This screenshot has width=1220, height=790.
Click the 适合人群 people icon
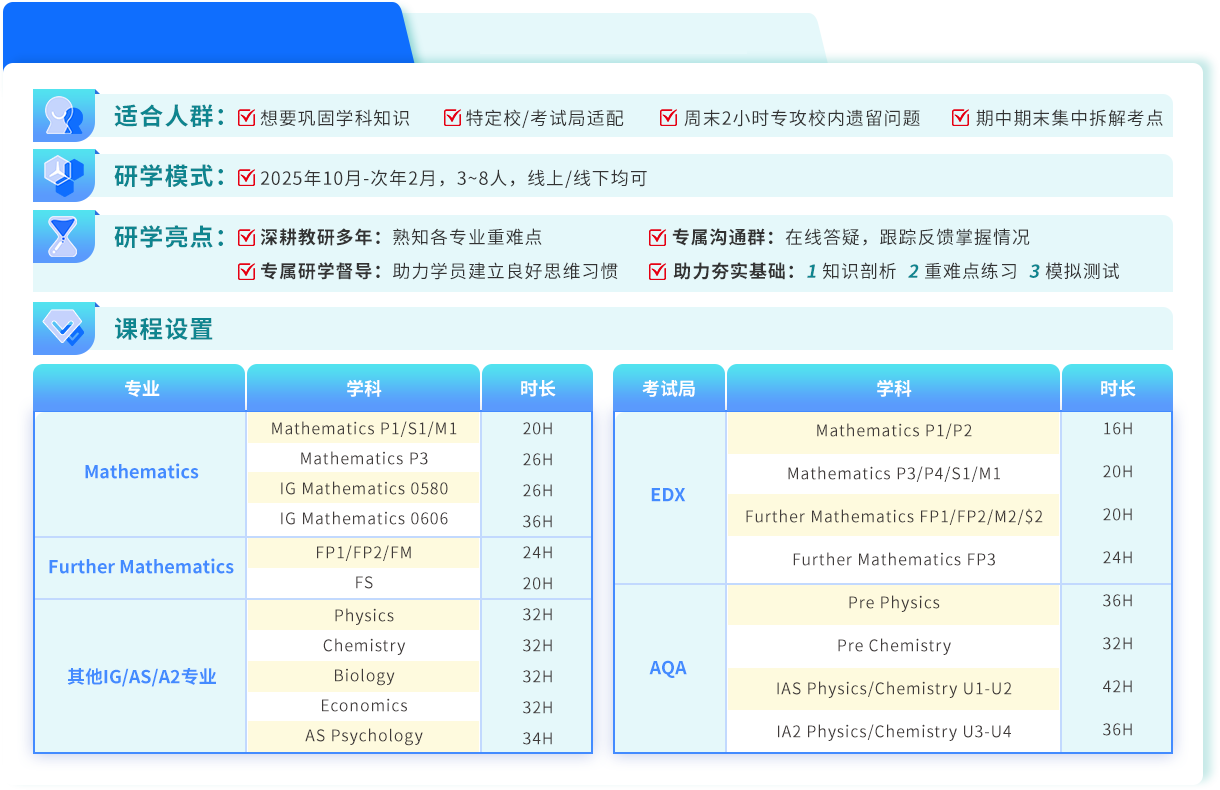click(64, 116)
